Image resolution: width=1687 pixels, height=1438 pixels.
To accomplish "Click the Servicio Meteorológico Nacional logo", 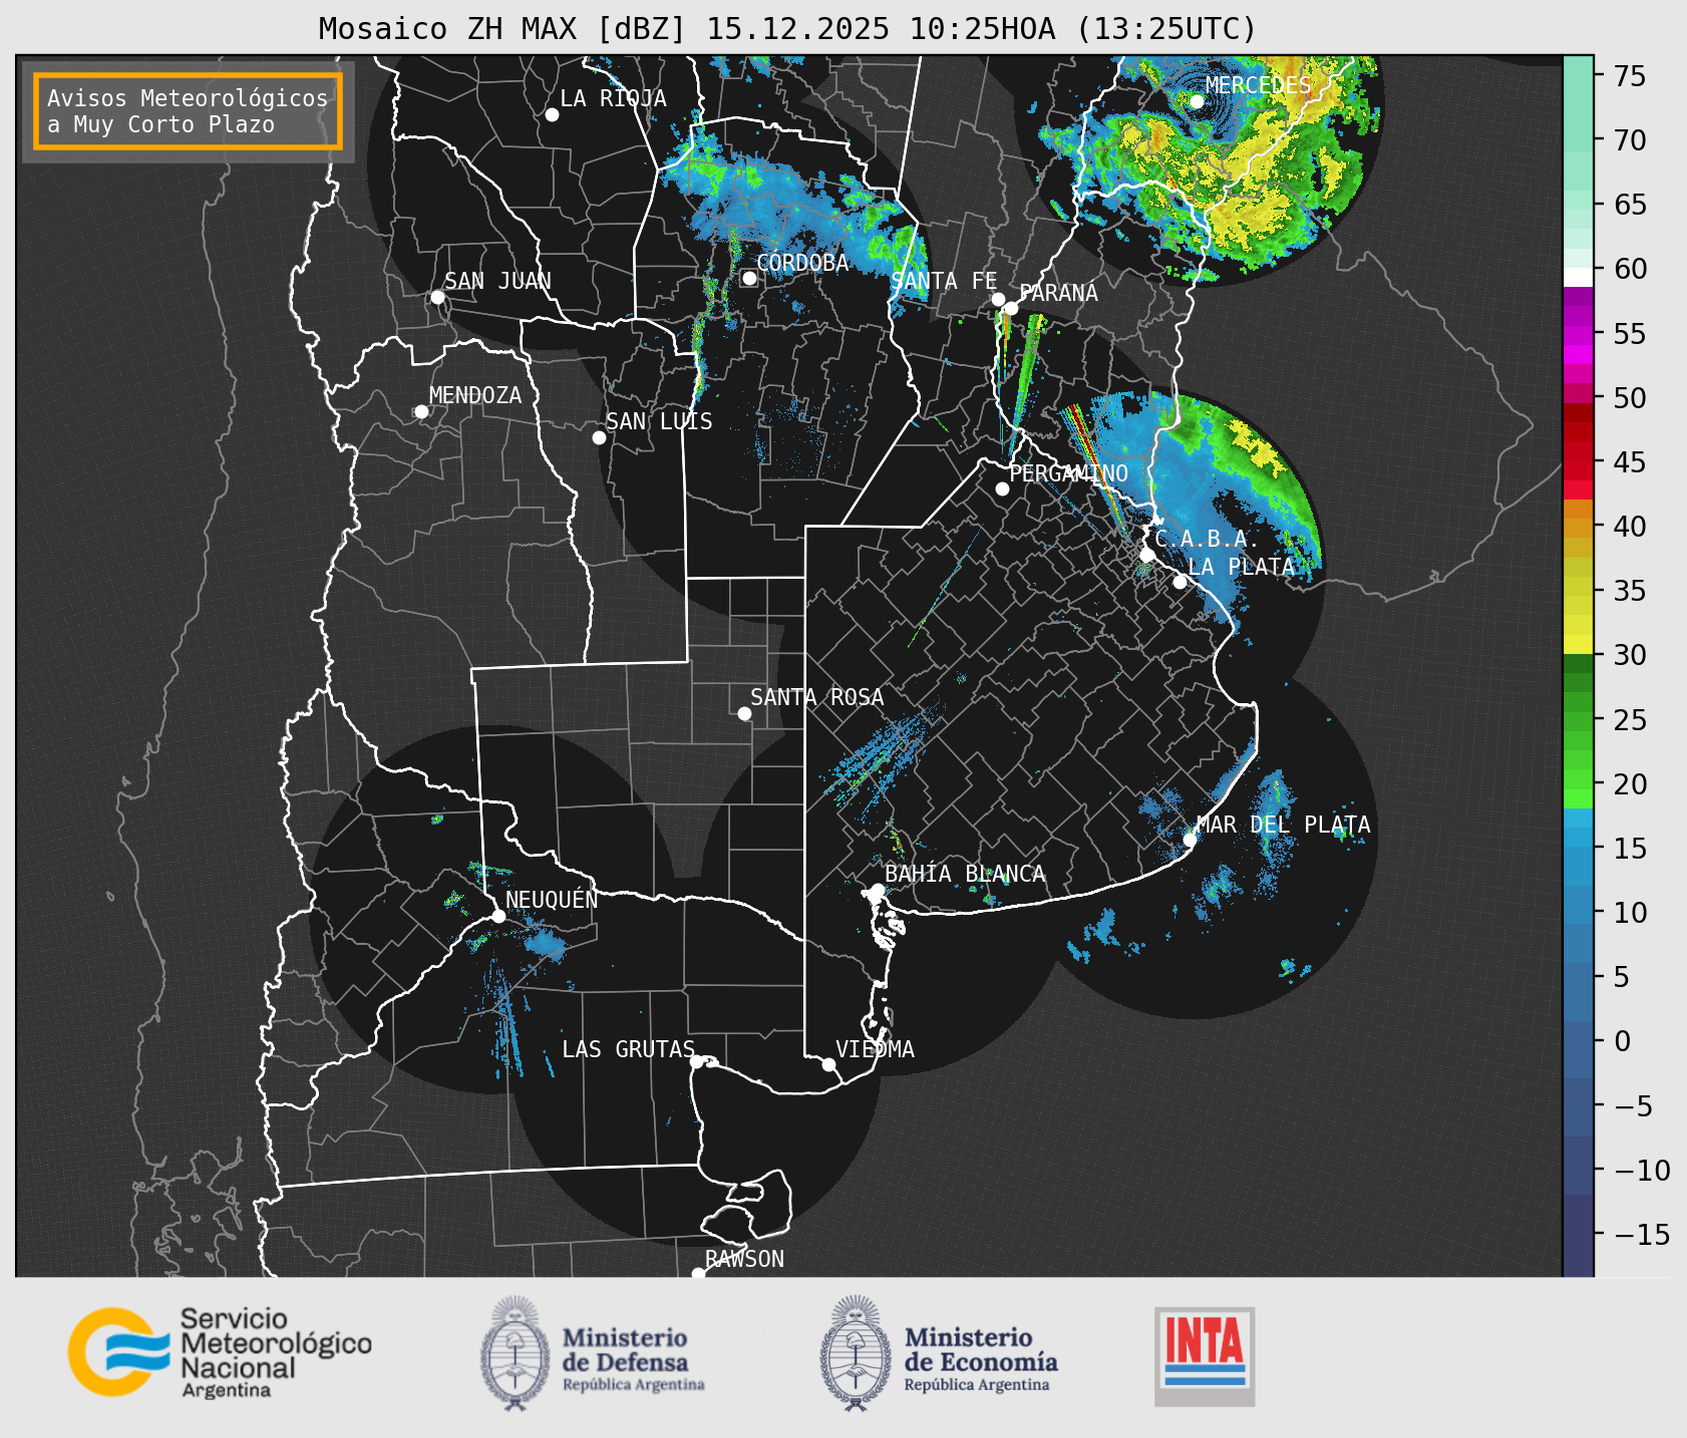I will point(219,1352).
